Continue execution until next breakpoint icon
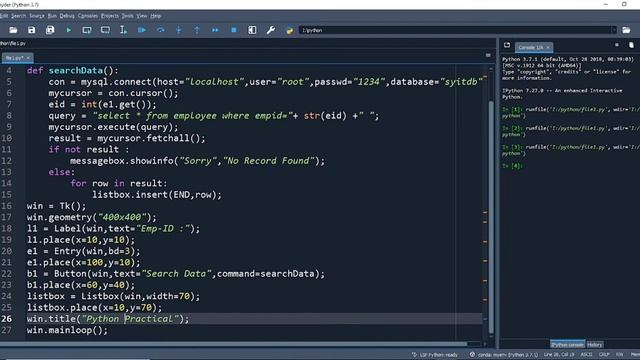The height and width of the screenshot is (360, 640). tap(215, 30)
